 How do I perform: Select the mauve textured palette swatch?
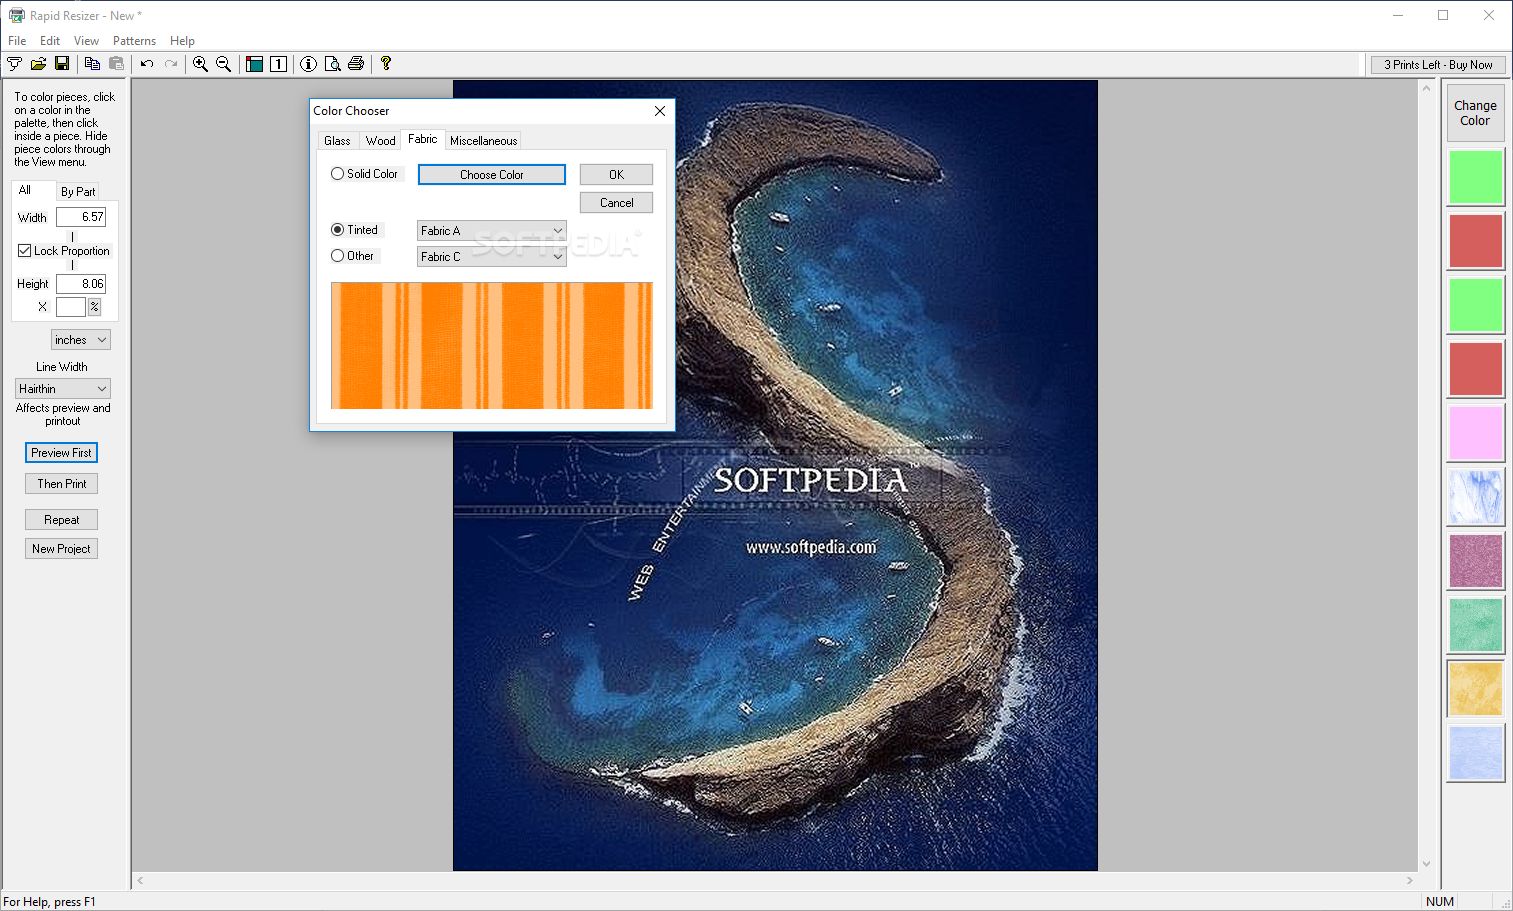coord(1475,561)
